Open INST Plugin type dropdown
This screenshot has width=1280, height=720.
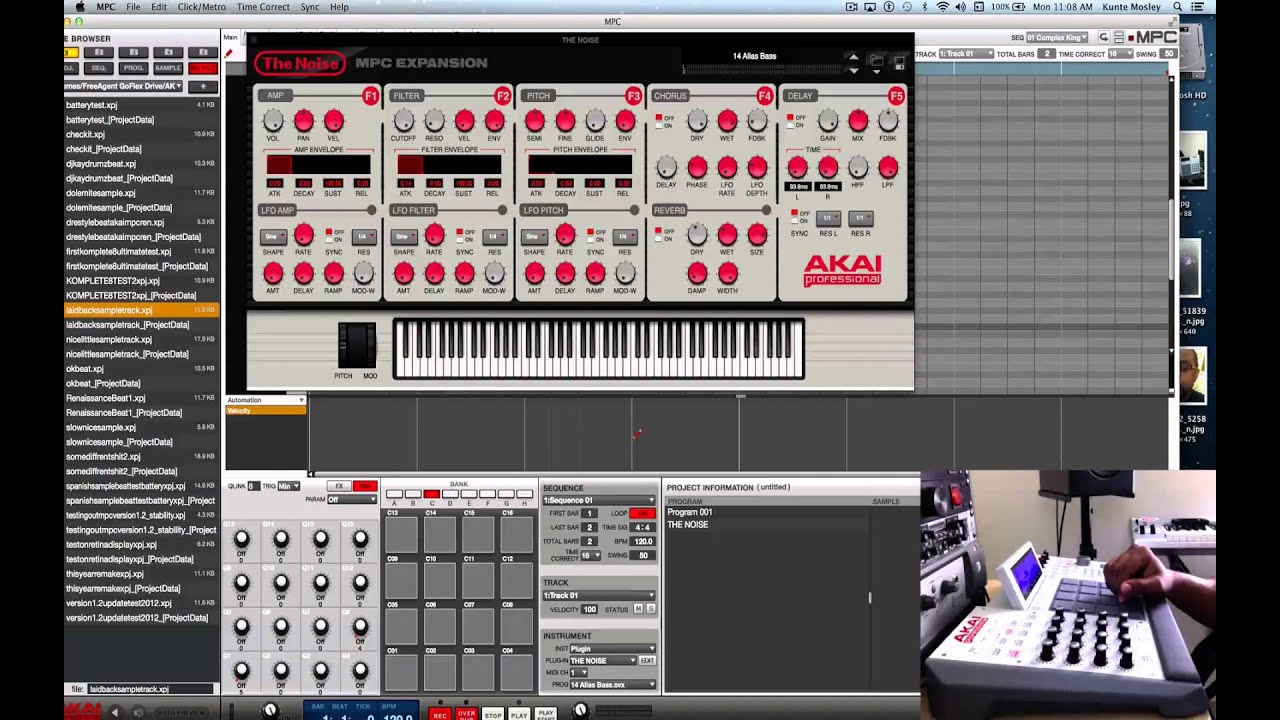pos(612,649)
